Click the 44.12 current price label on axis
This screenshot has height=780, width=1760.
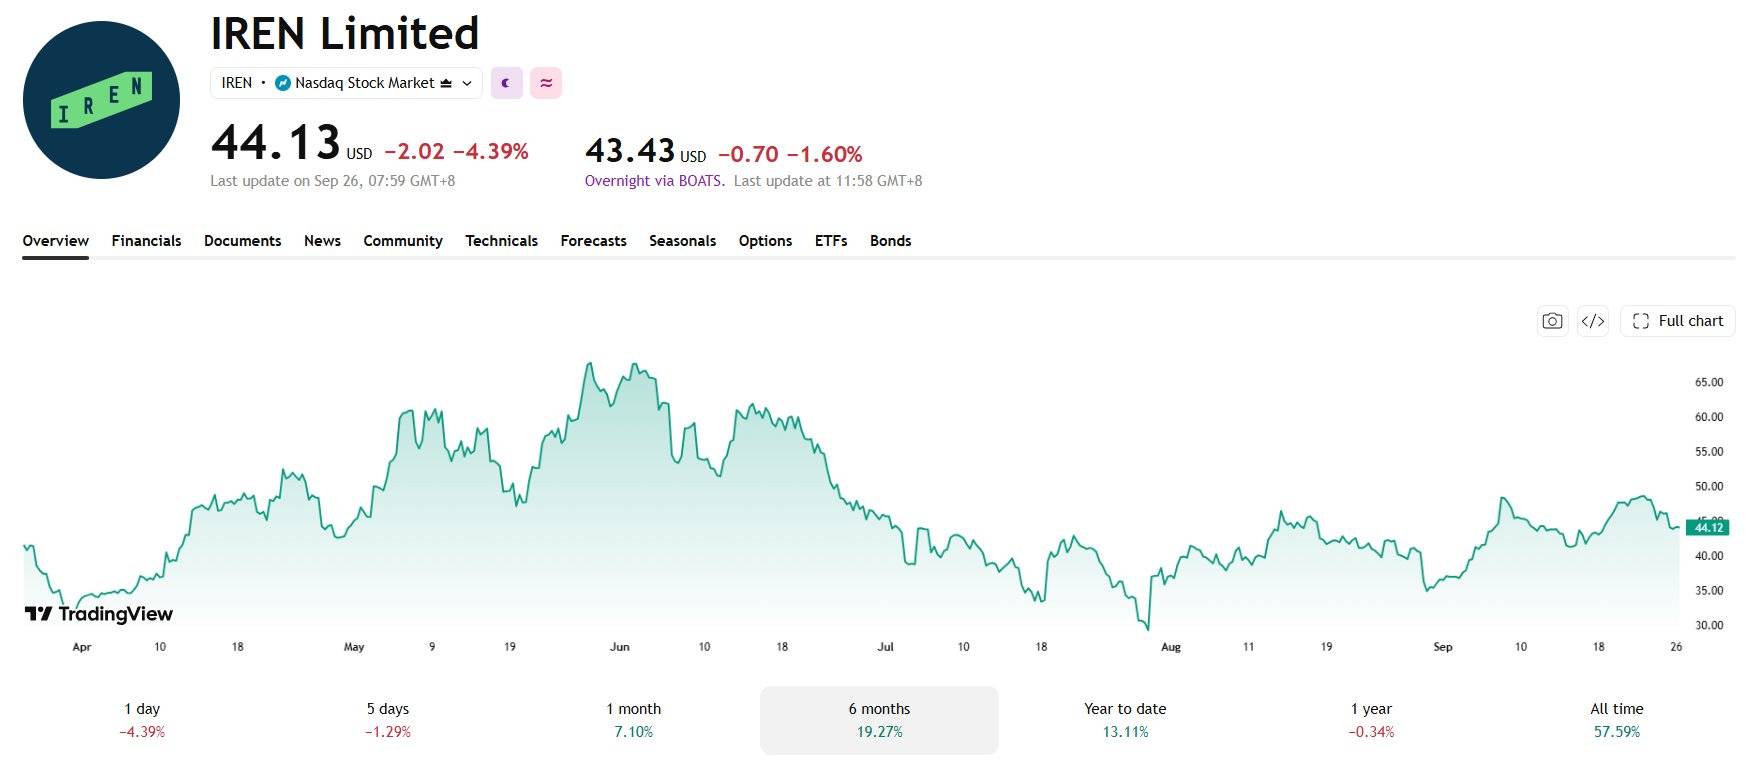pyautogui.click(x=1708, y=528)
